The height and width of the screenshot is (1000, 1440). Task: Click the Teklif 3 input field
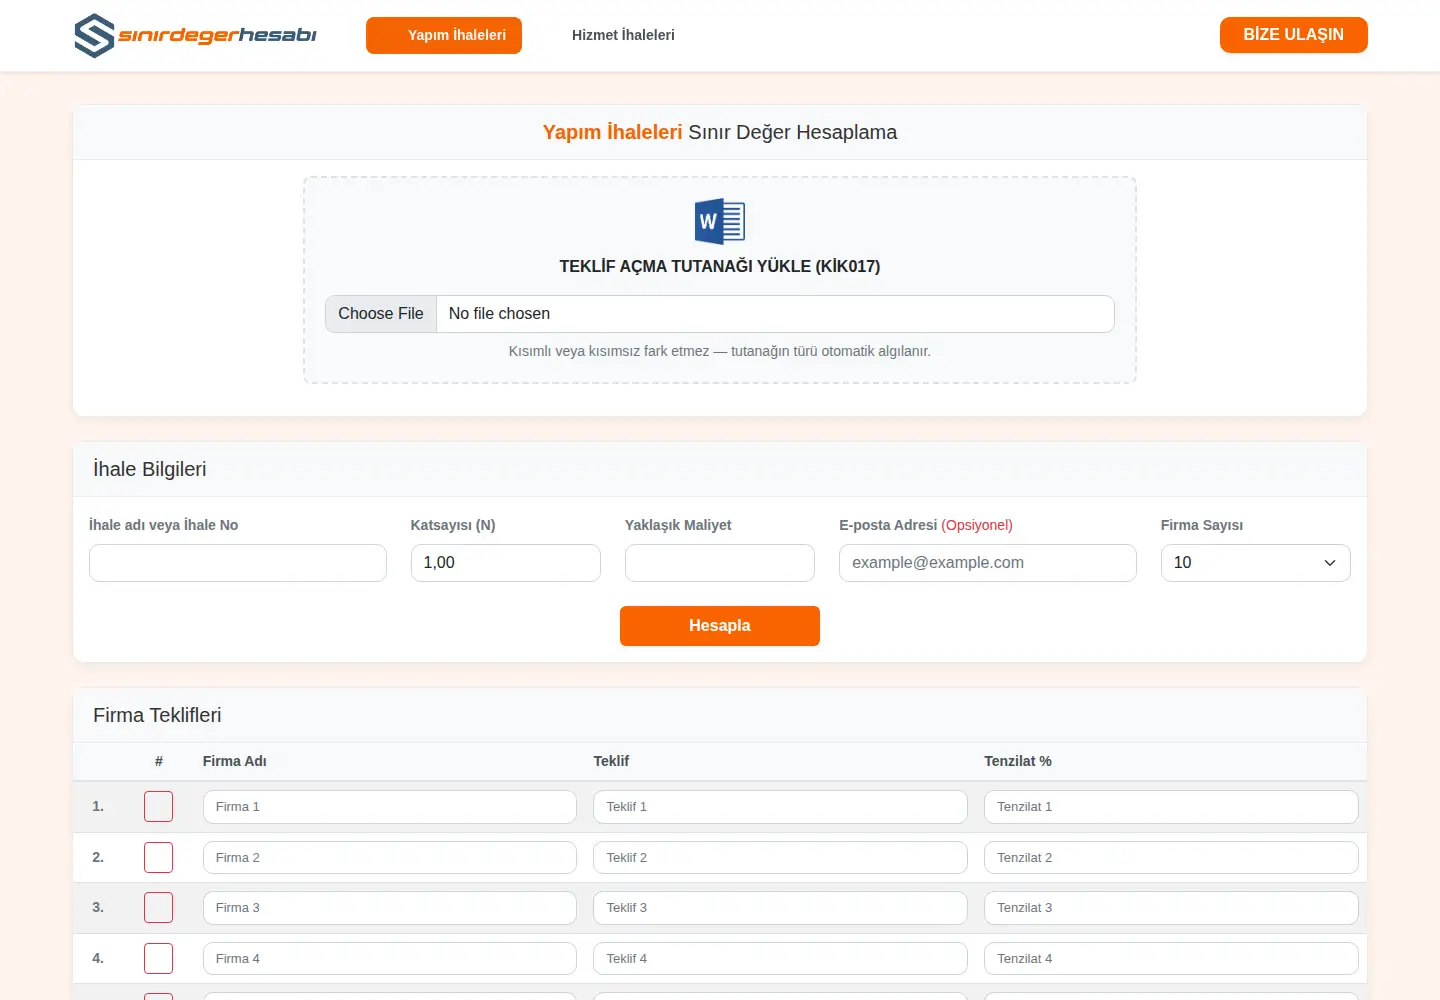pos(780,908)
